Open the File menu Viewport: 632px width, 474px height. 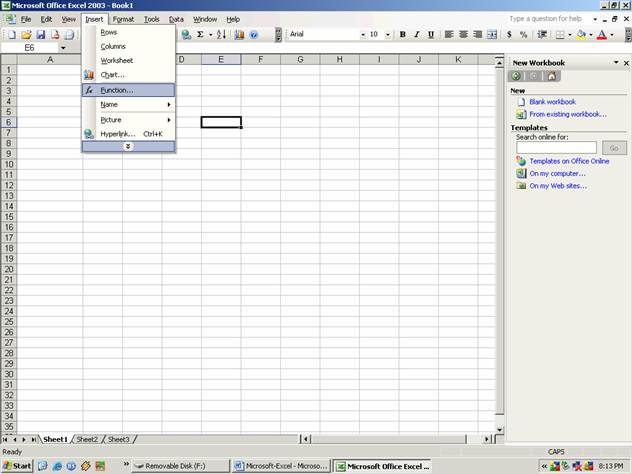pyautogui.click(x=26, y=19)
